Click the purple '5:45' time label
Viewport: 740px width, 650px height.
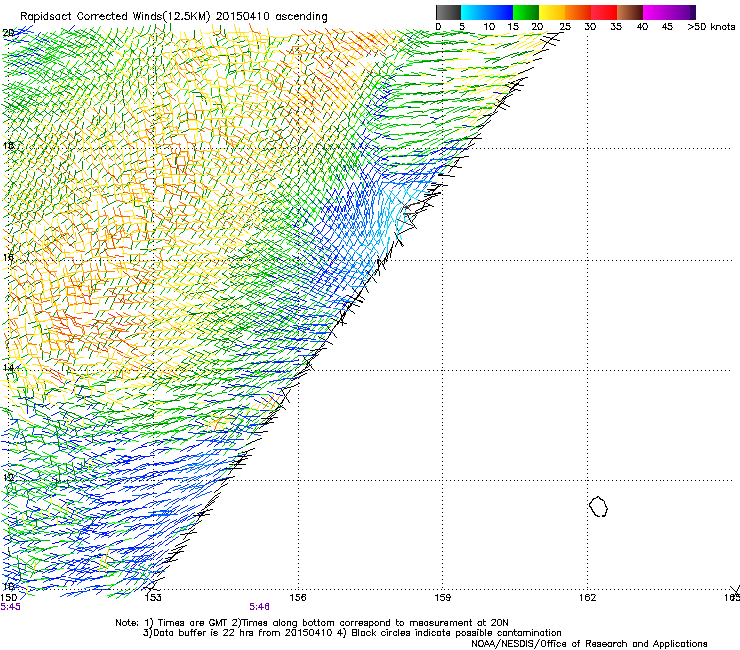(10, 607)
